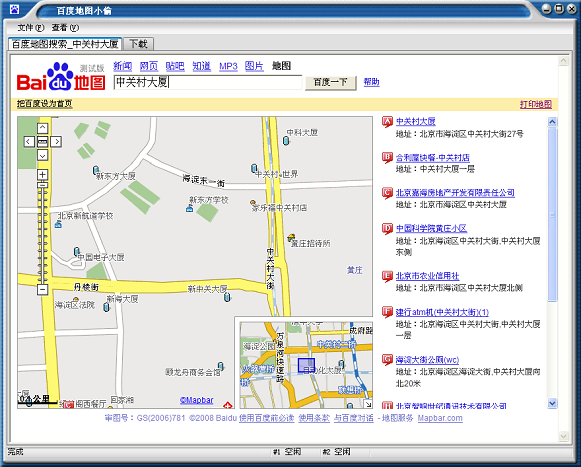Click the 中国电子大厦 building icon on map

tap(77, 252)
